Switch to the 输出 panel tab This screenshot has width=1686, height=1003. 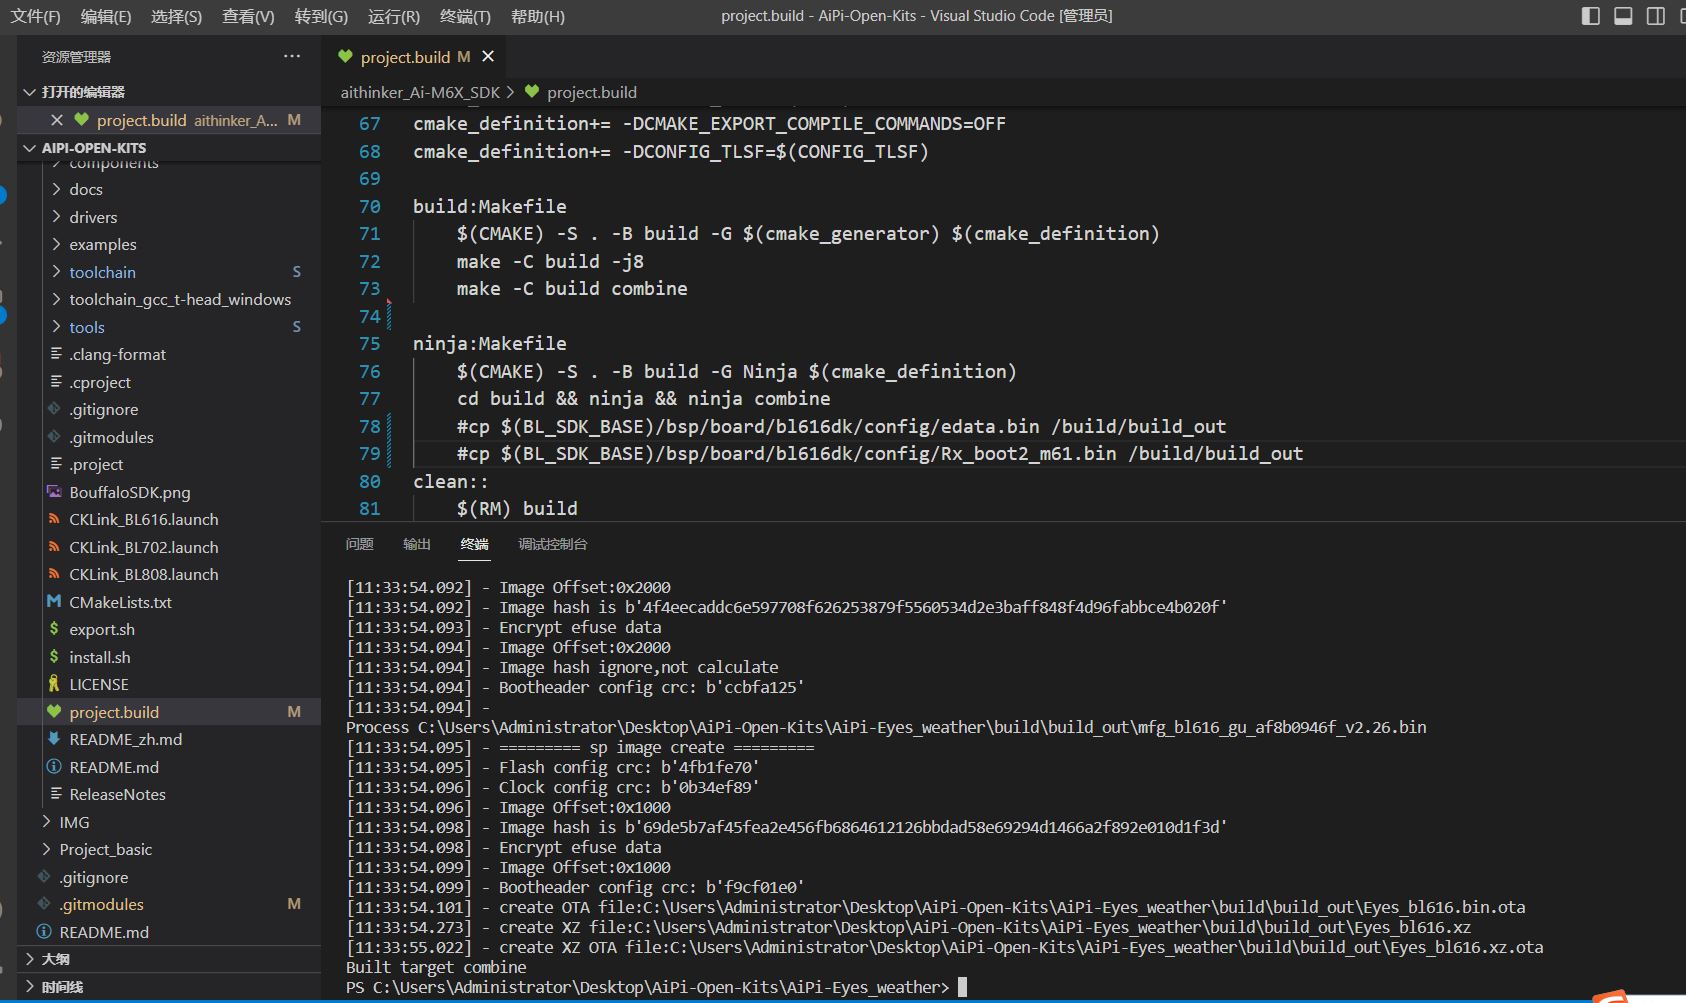click(x=417, y=544)
